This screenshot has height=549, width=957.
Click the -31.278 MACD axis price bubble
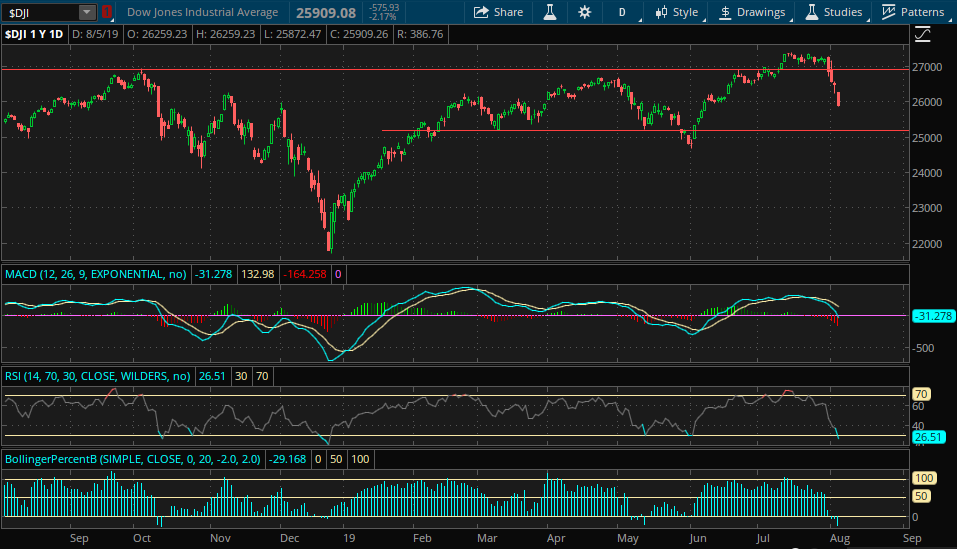tap(933, 316)
